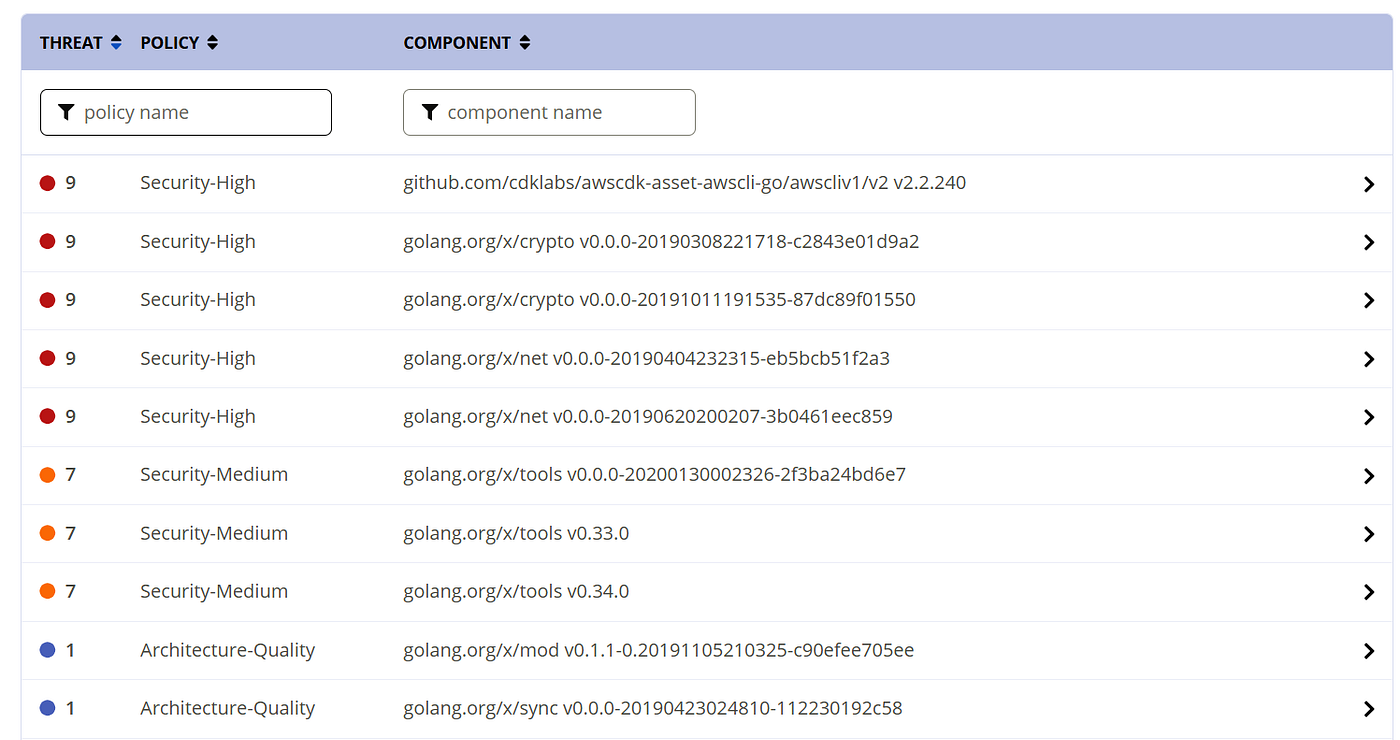The image size is (1400, 740).
Task: Sort the table by THREAT column
Action: click(x=81, y=43)
